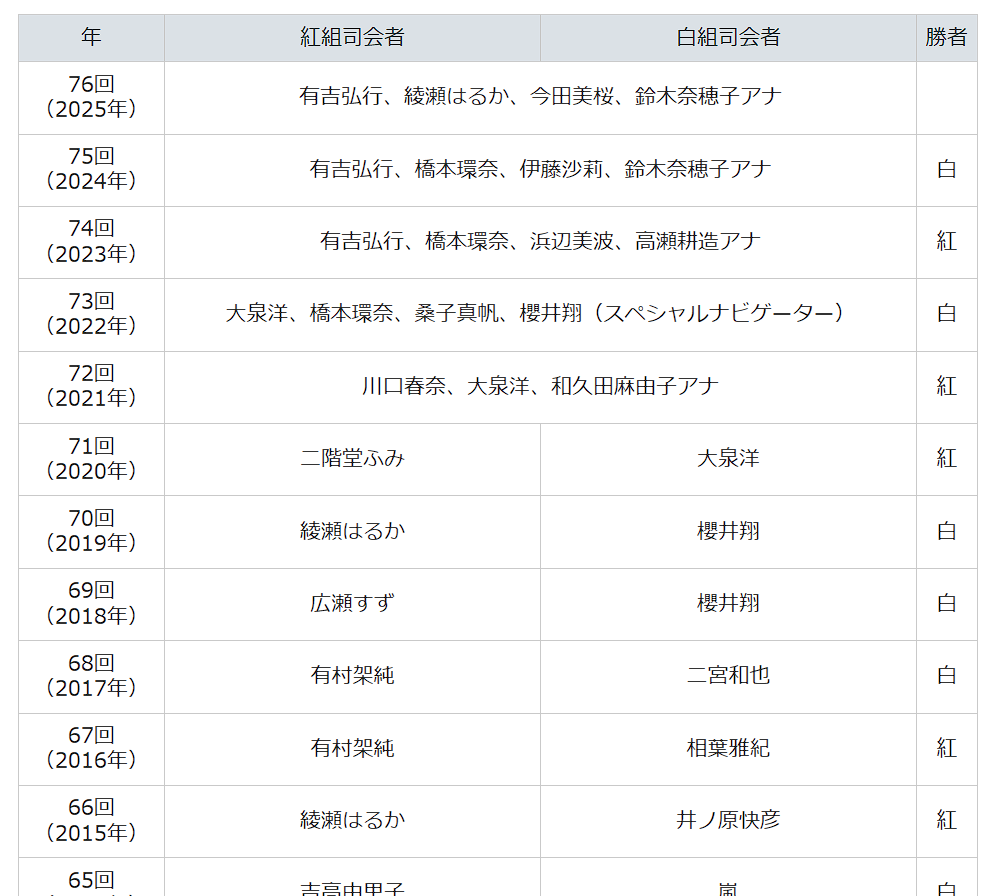Click the 2024 hosts cell listing 伊藤沙莉
This screenshot has height=896, width=994.
pyautogui.click(x=540, y=169)
